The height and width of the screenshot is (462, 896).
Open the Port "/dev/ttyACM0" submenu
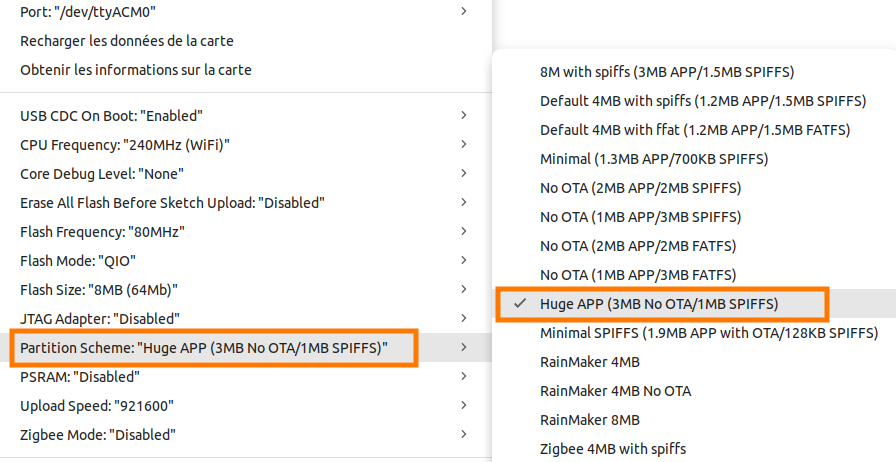(88, 12)
